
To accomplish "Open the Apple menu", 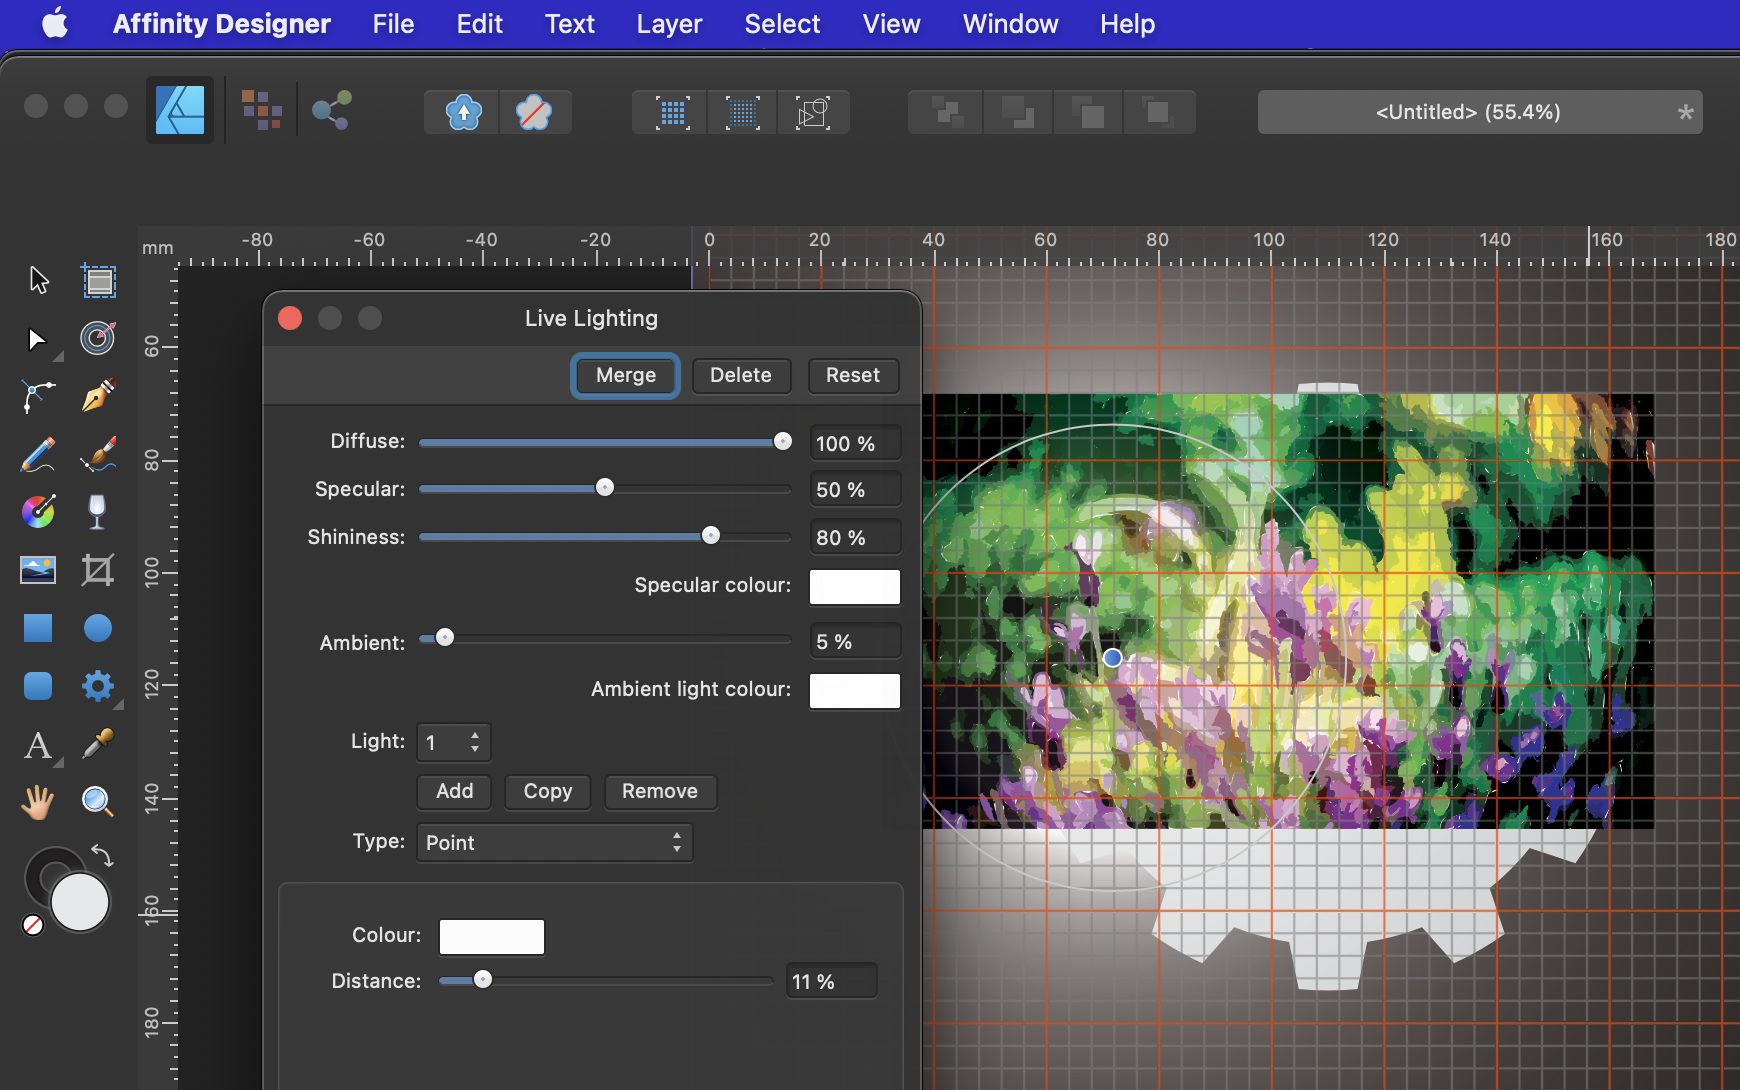I will [x=55, y=23].
